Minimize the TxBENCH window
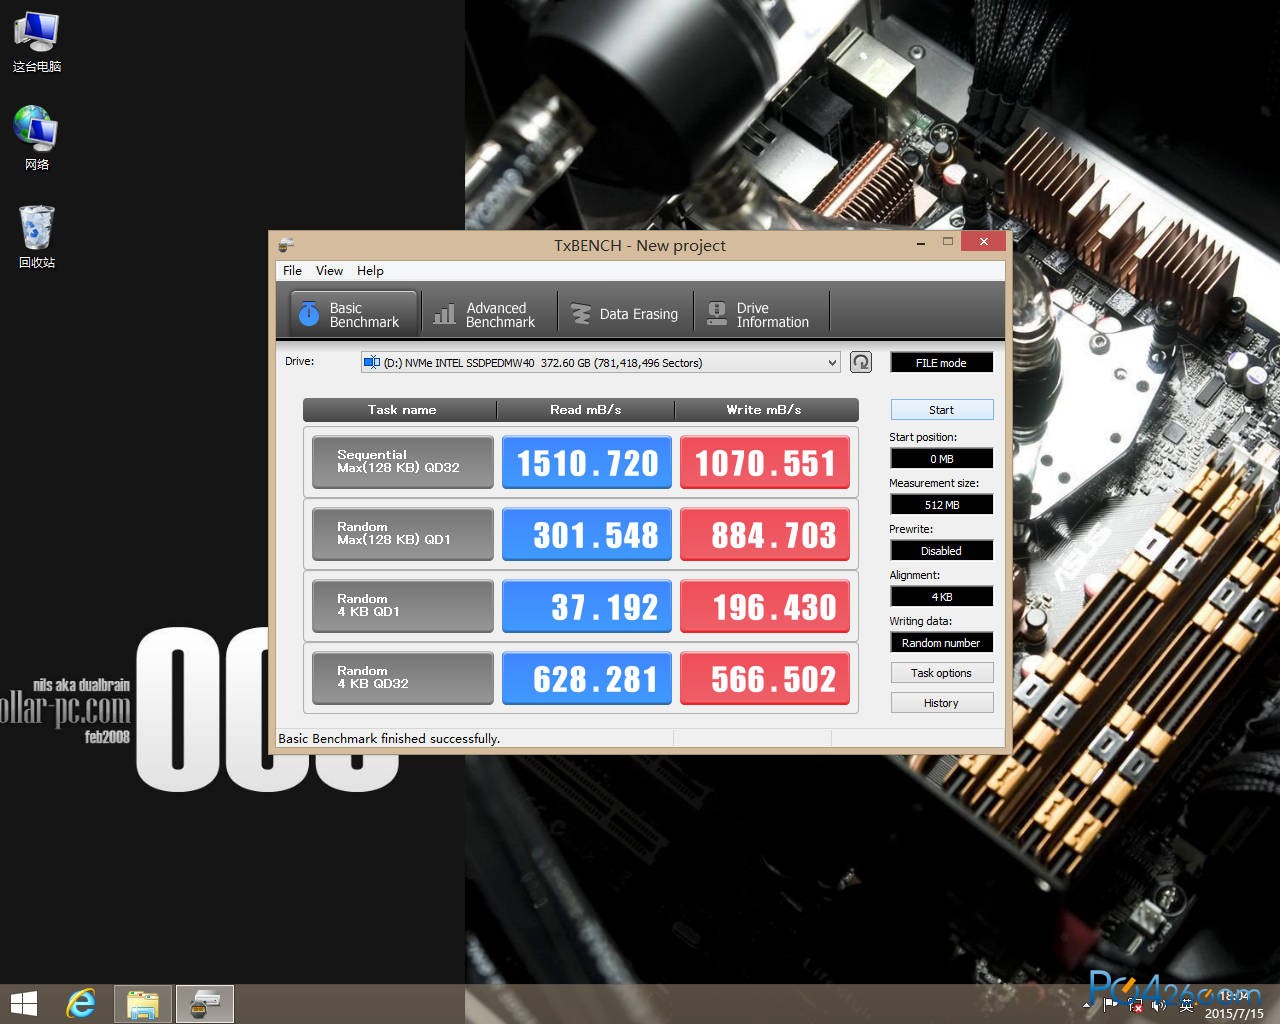The image size is (1280, 1024). pyautogui.click(x=921, y=242)
